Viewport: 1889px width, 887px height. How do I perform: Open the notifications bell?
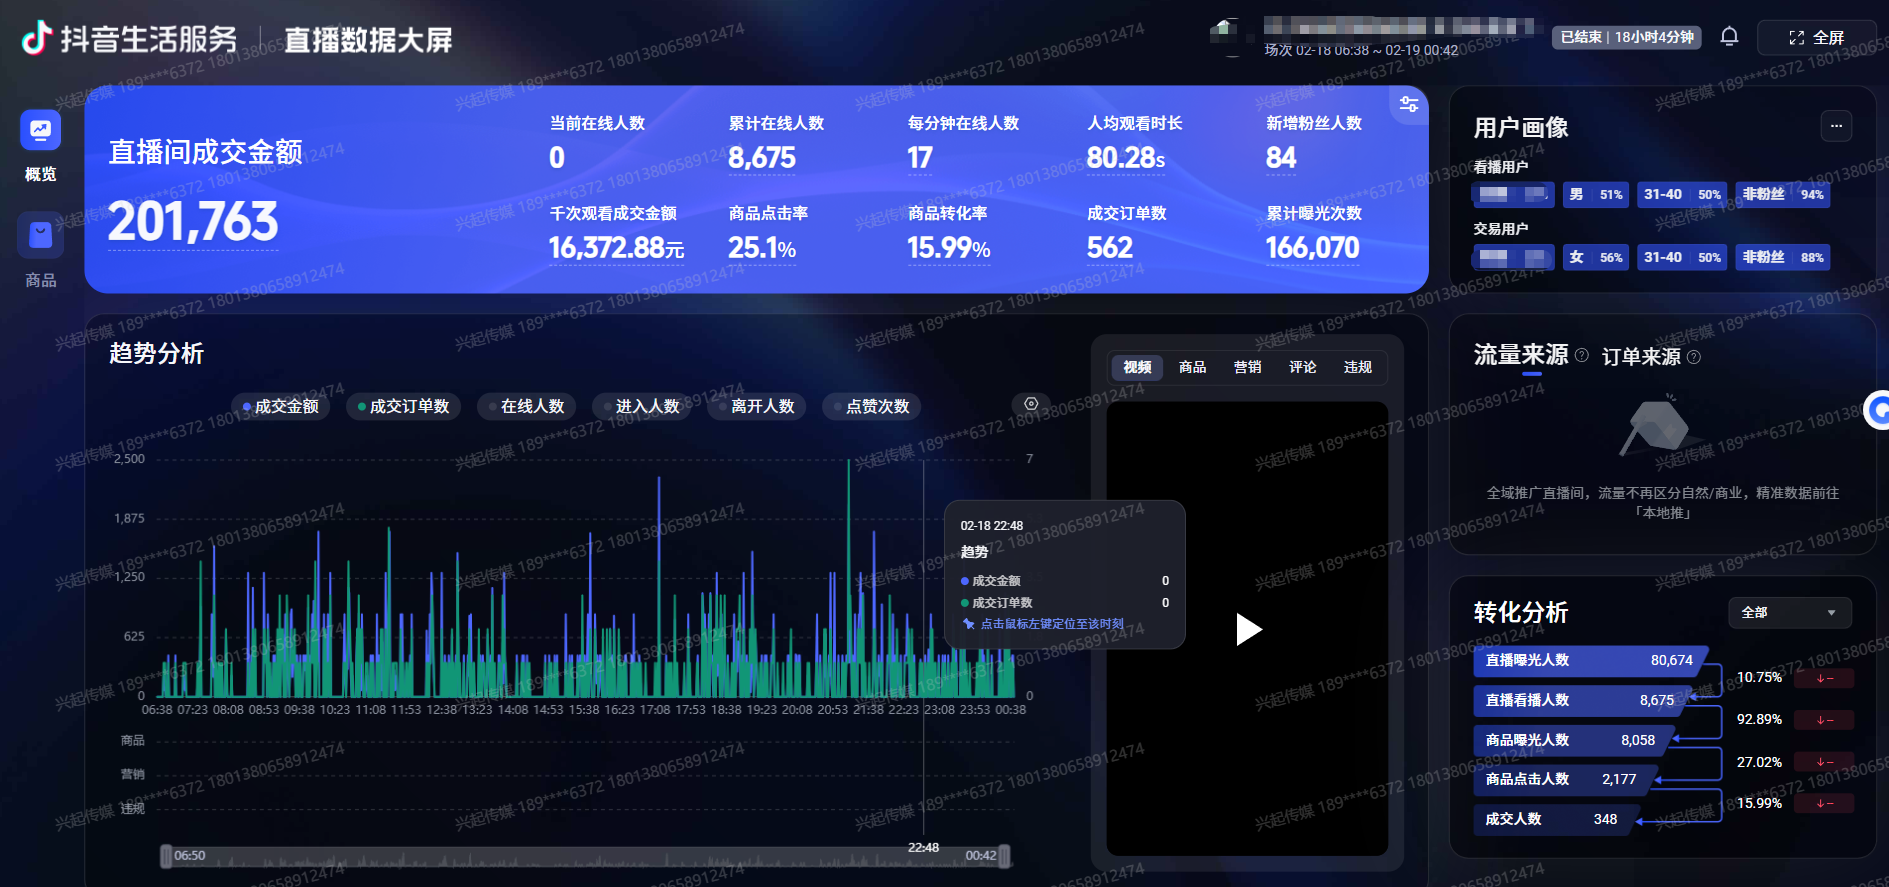1729,37
